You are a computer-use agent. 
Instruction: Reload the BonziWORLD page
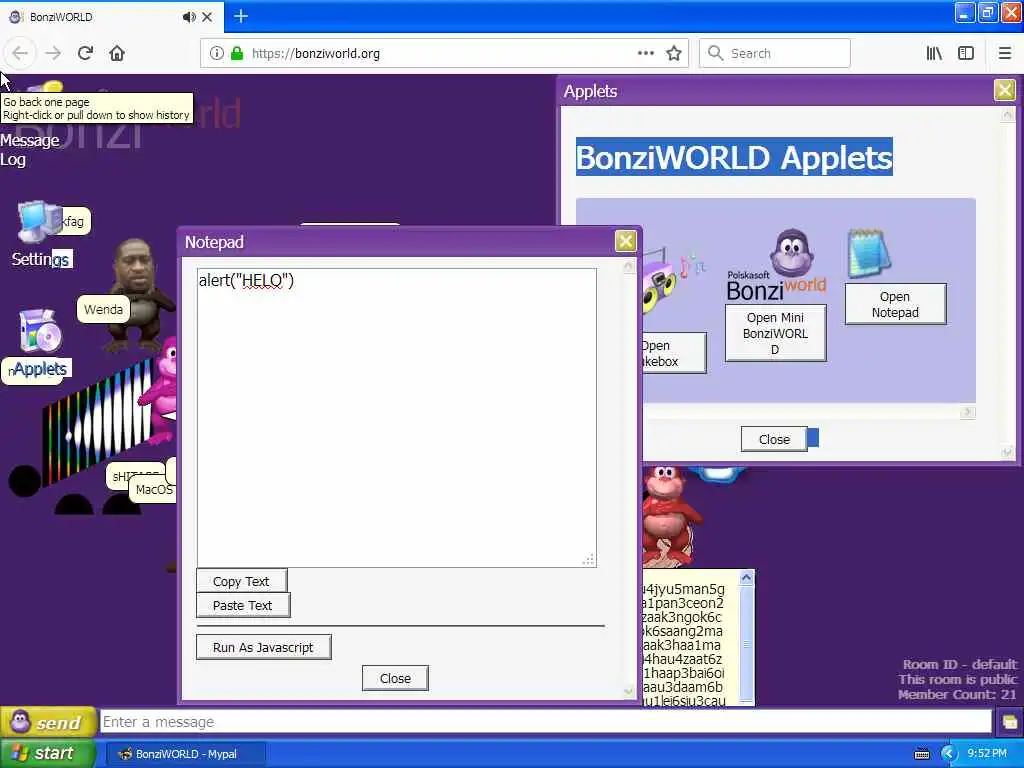click(x=85, y=53)
